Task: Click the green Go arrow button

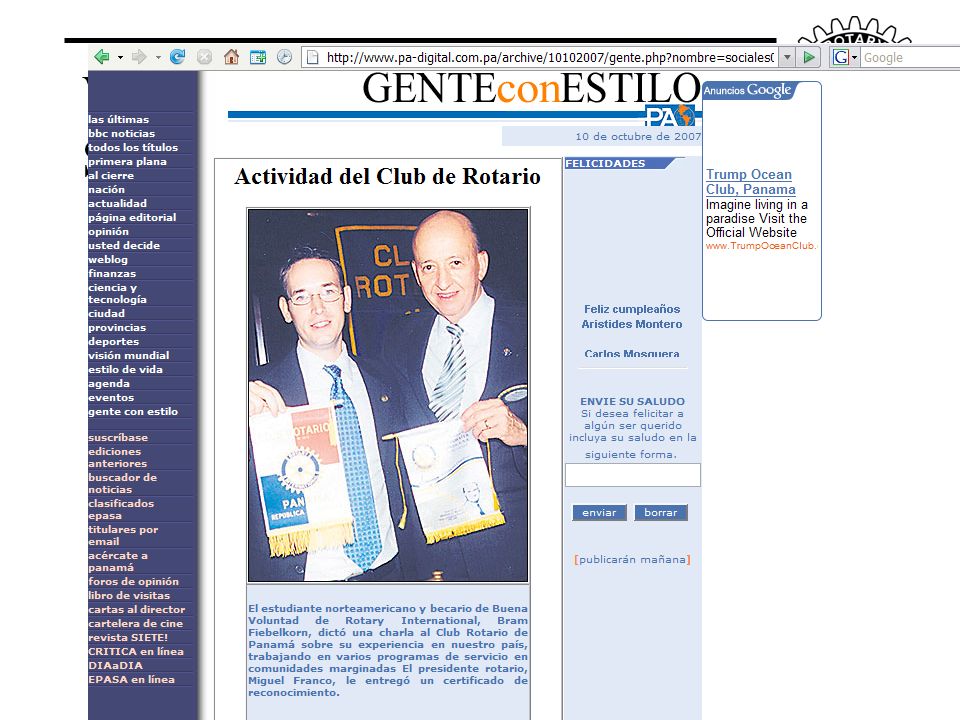Action: coord(809,58)
